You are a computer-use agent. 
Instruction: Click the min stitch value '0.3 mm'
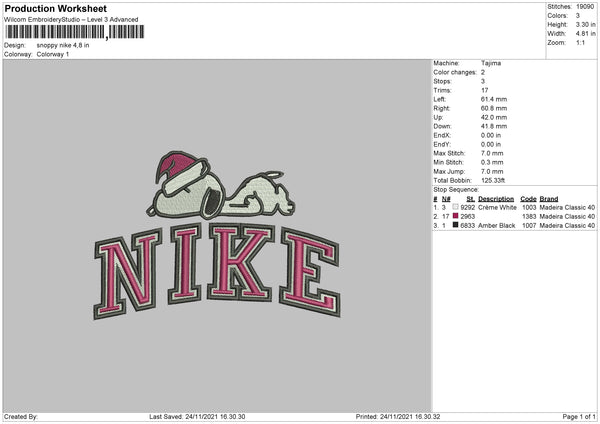point(492,162)
